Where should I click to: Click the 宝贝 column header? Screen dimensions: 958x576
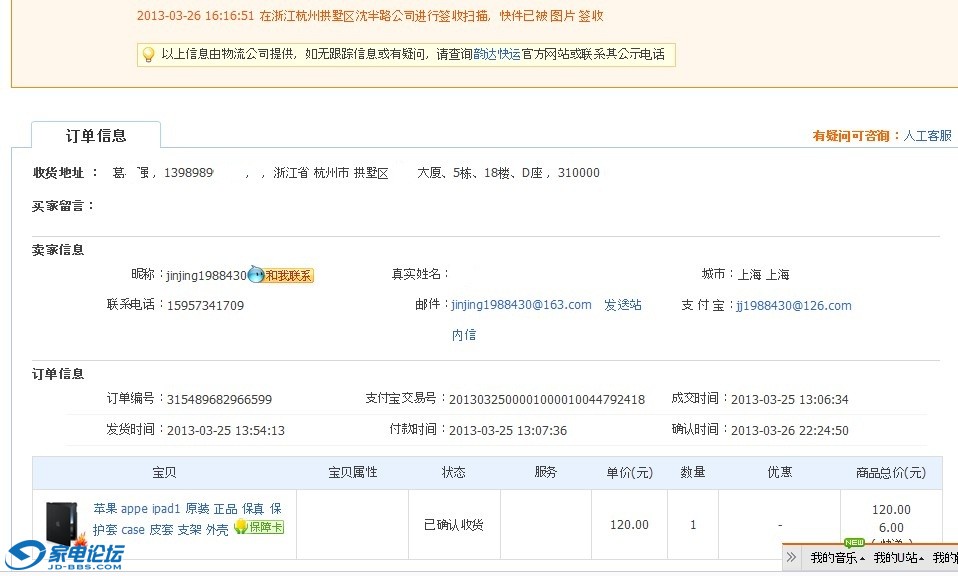(164, 472)
